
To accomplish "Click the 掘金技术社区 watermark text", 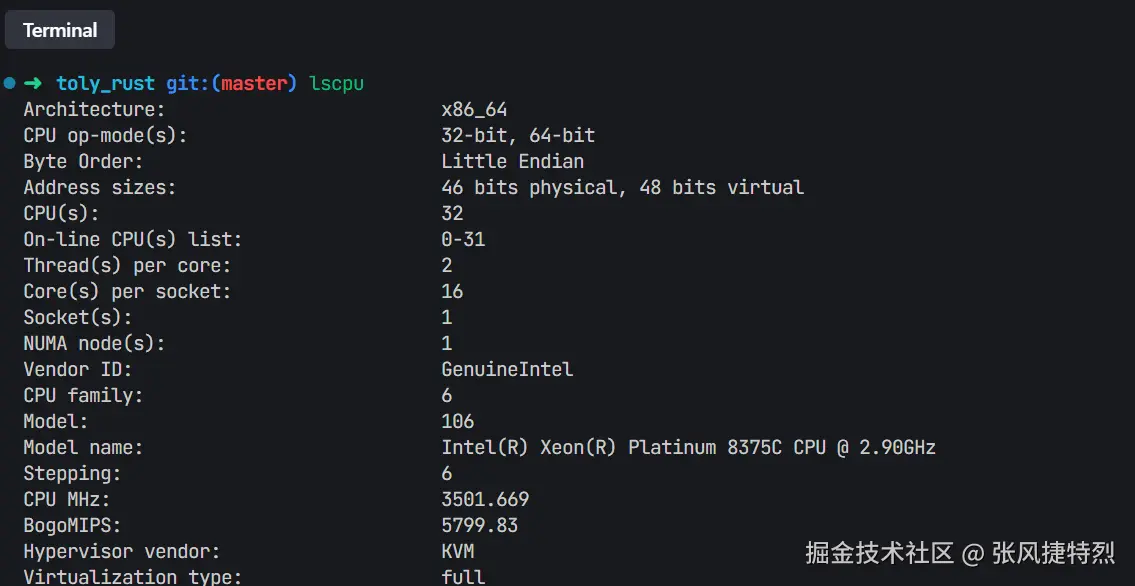I will click(880, 552).
